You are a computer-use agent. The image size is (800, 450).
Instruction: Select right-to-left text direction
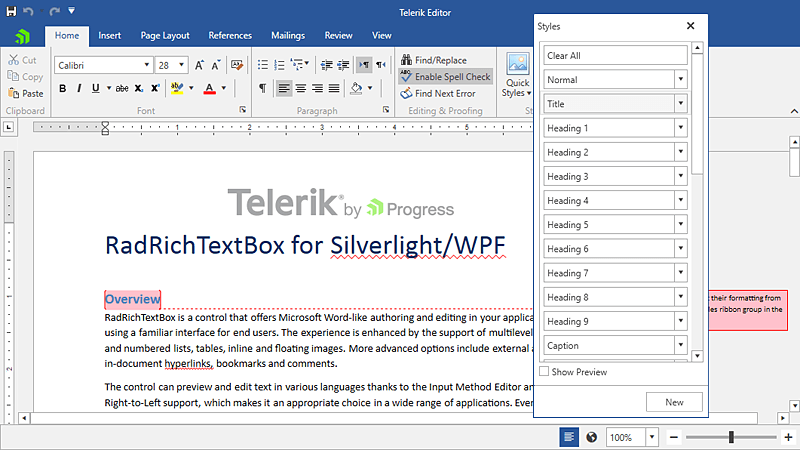point(381,65)
